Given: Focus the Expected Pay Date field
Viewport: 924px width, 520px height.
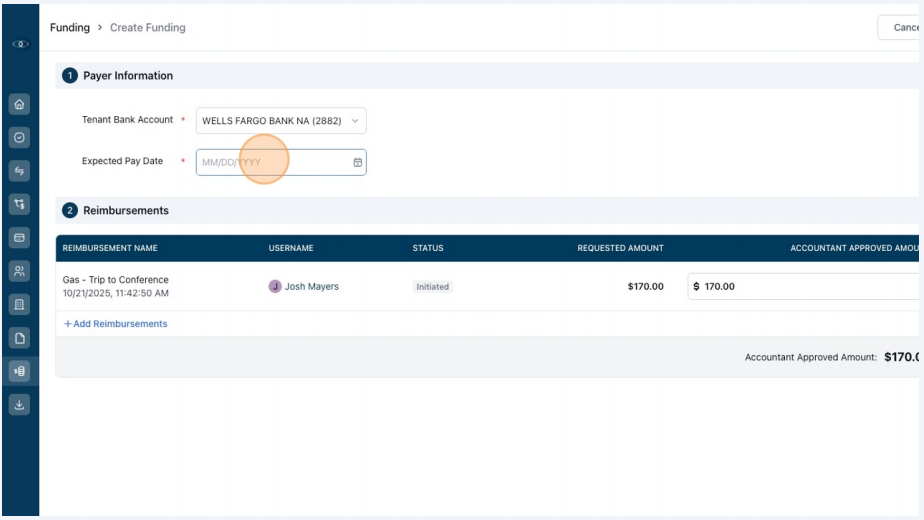Looking at the screenshot, I should click(x=281, y=162).
